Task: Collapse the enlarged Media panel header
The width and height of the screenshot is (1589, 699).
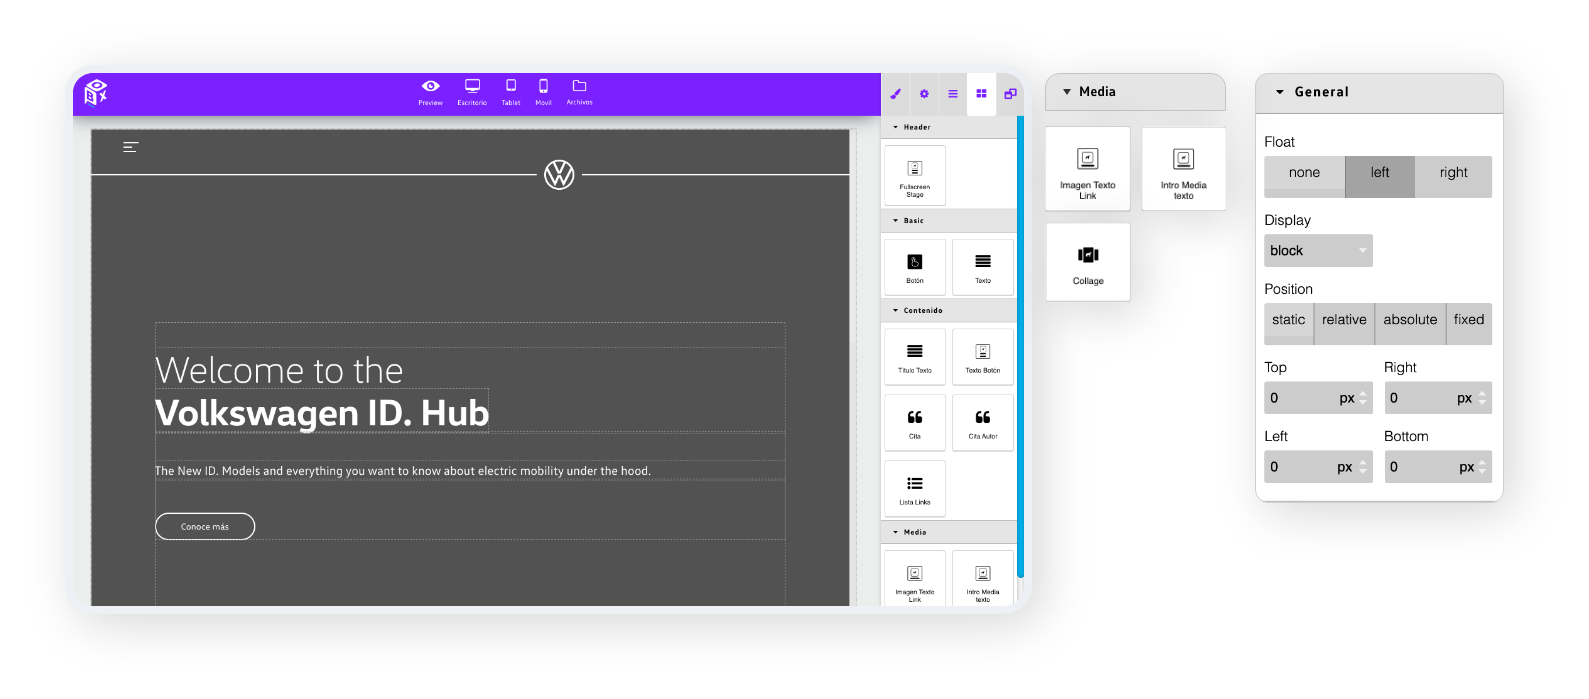Action: tap(1135, 92)
